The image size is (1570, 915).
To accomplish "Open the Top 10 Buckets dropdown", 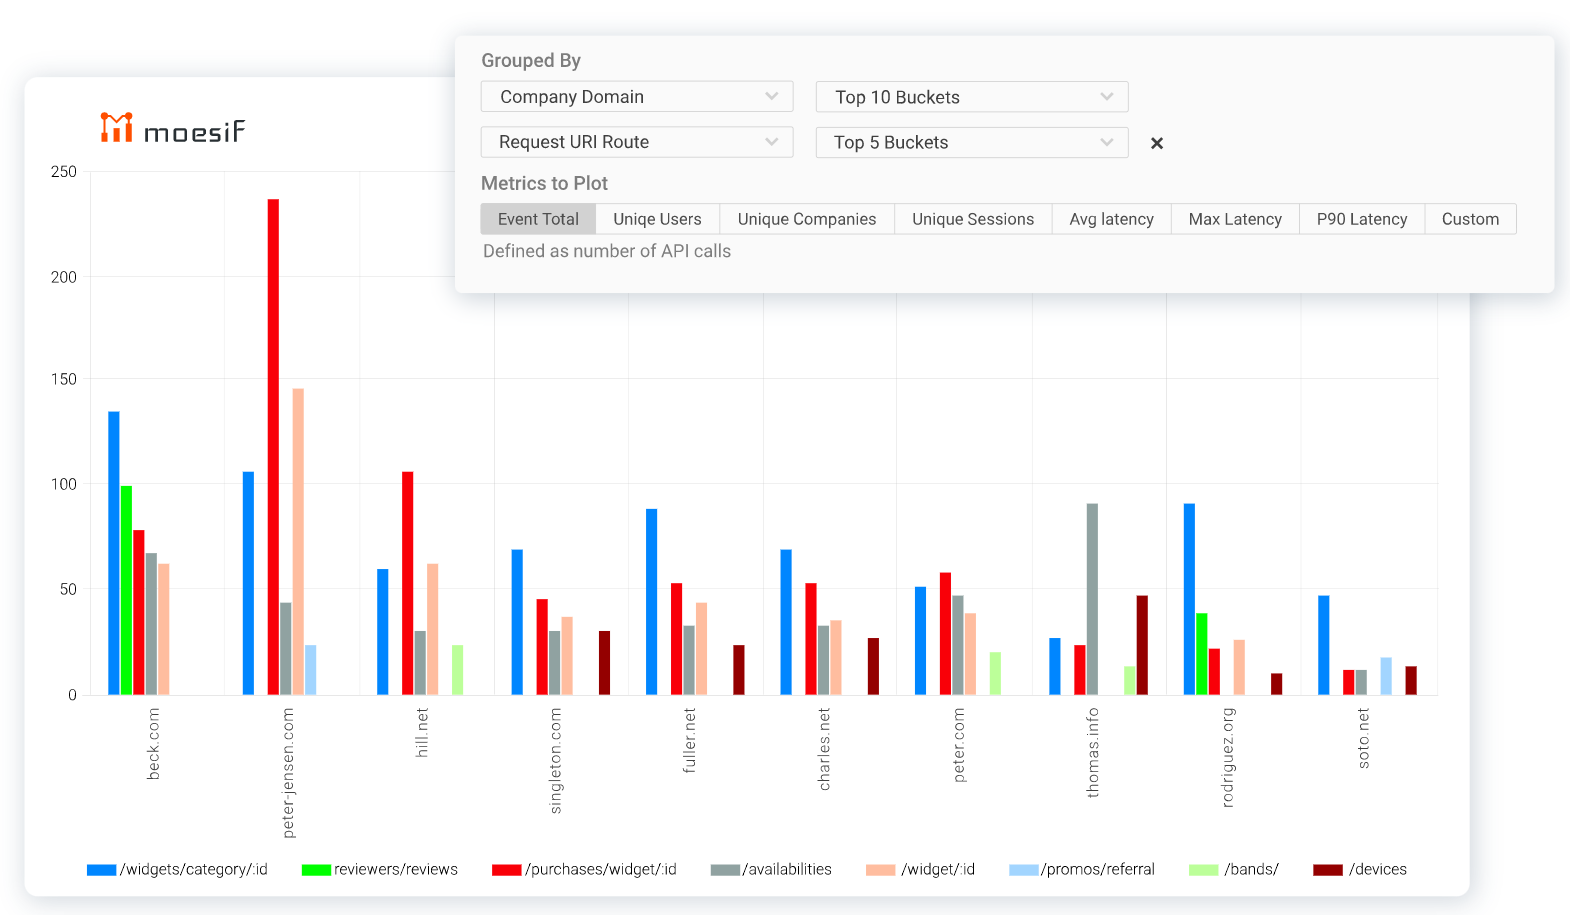I will [972, 97].
